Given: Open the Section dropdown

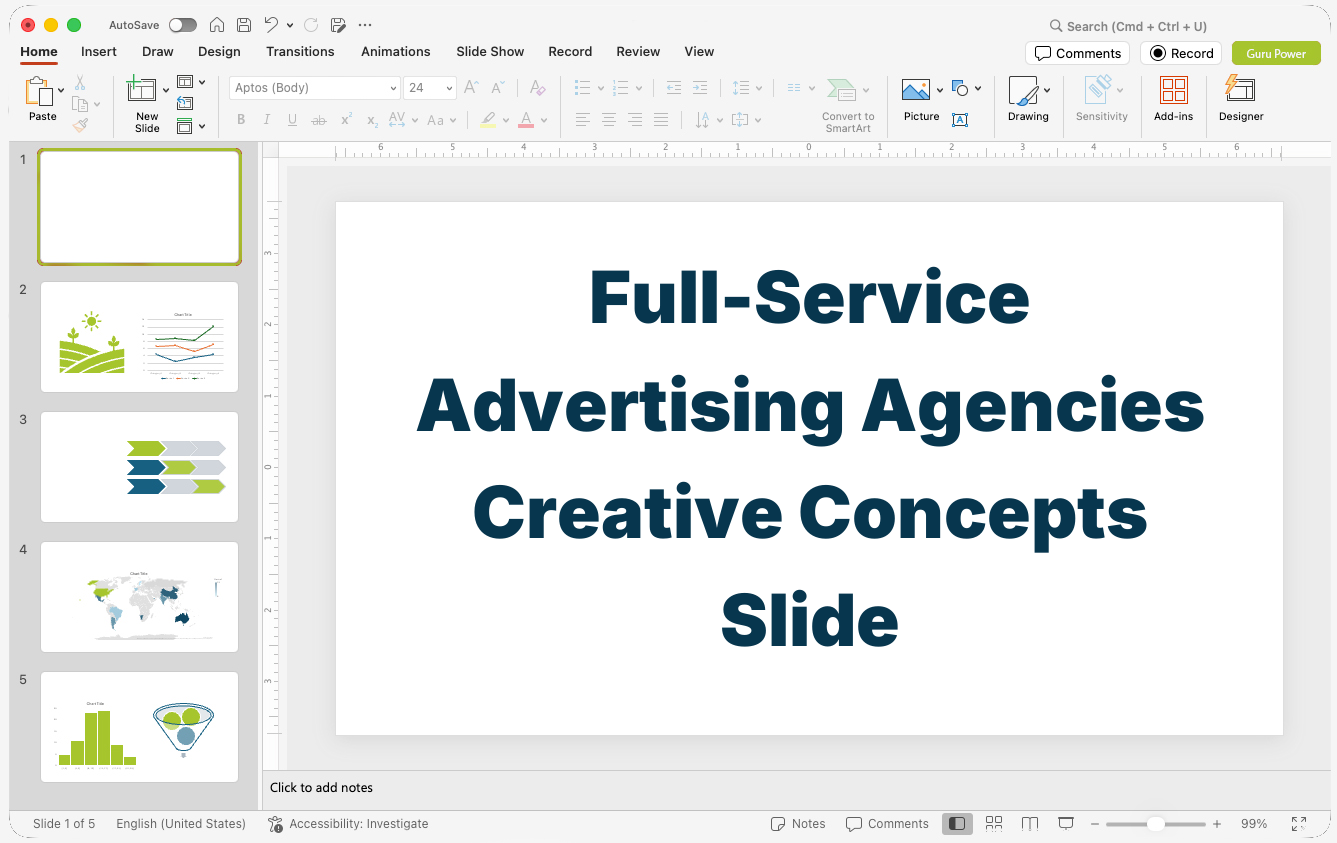Looking at the screenshot, I should 191,126.
